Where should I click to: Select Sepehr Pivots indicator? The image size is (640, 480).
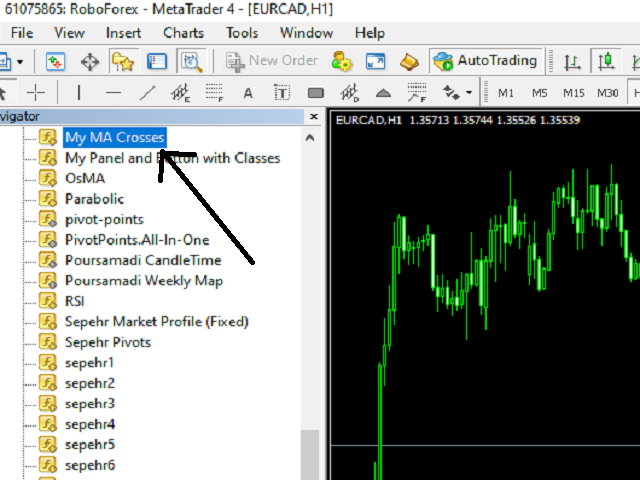(x=108, y=342)
